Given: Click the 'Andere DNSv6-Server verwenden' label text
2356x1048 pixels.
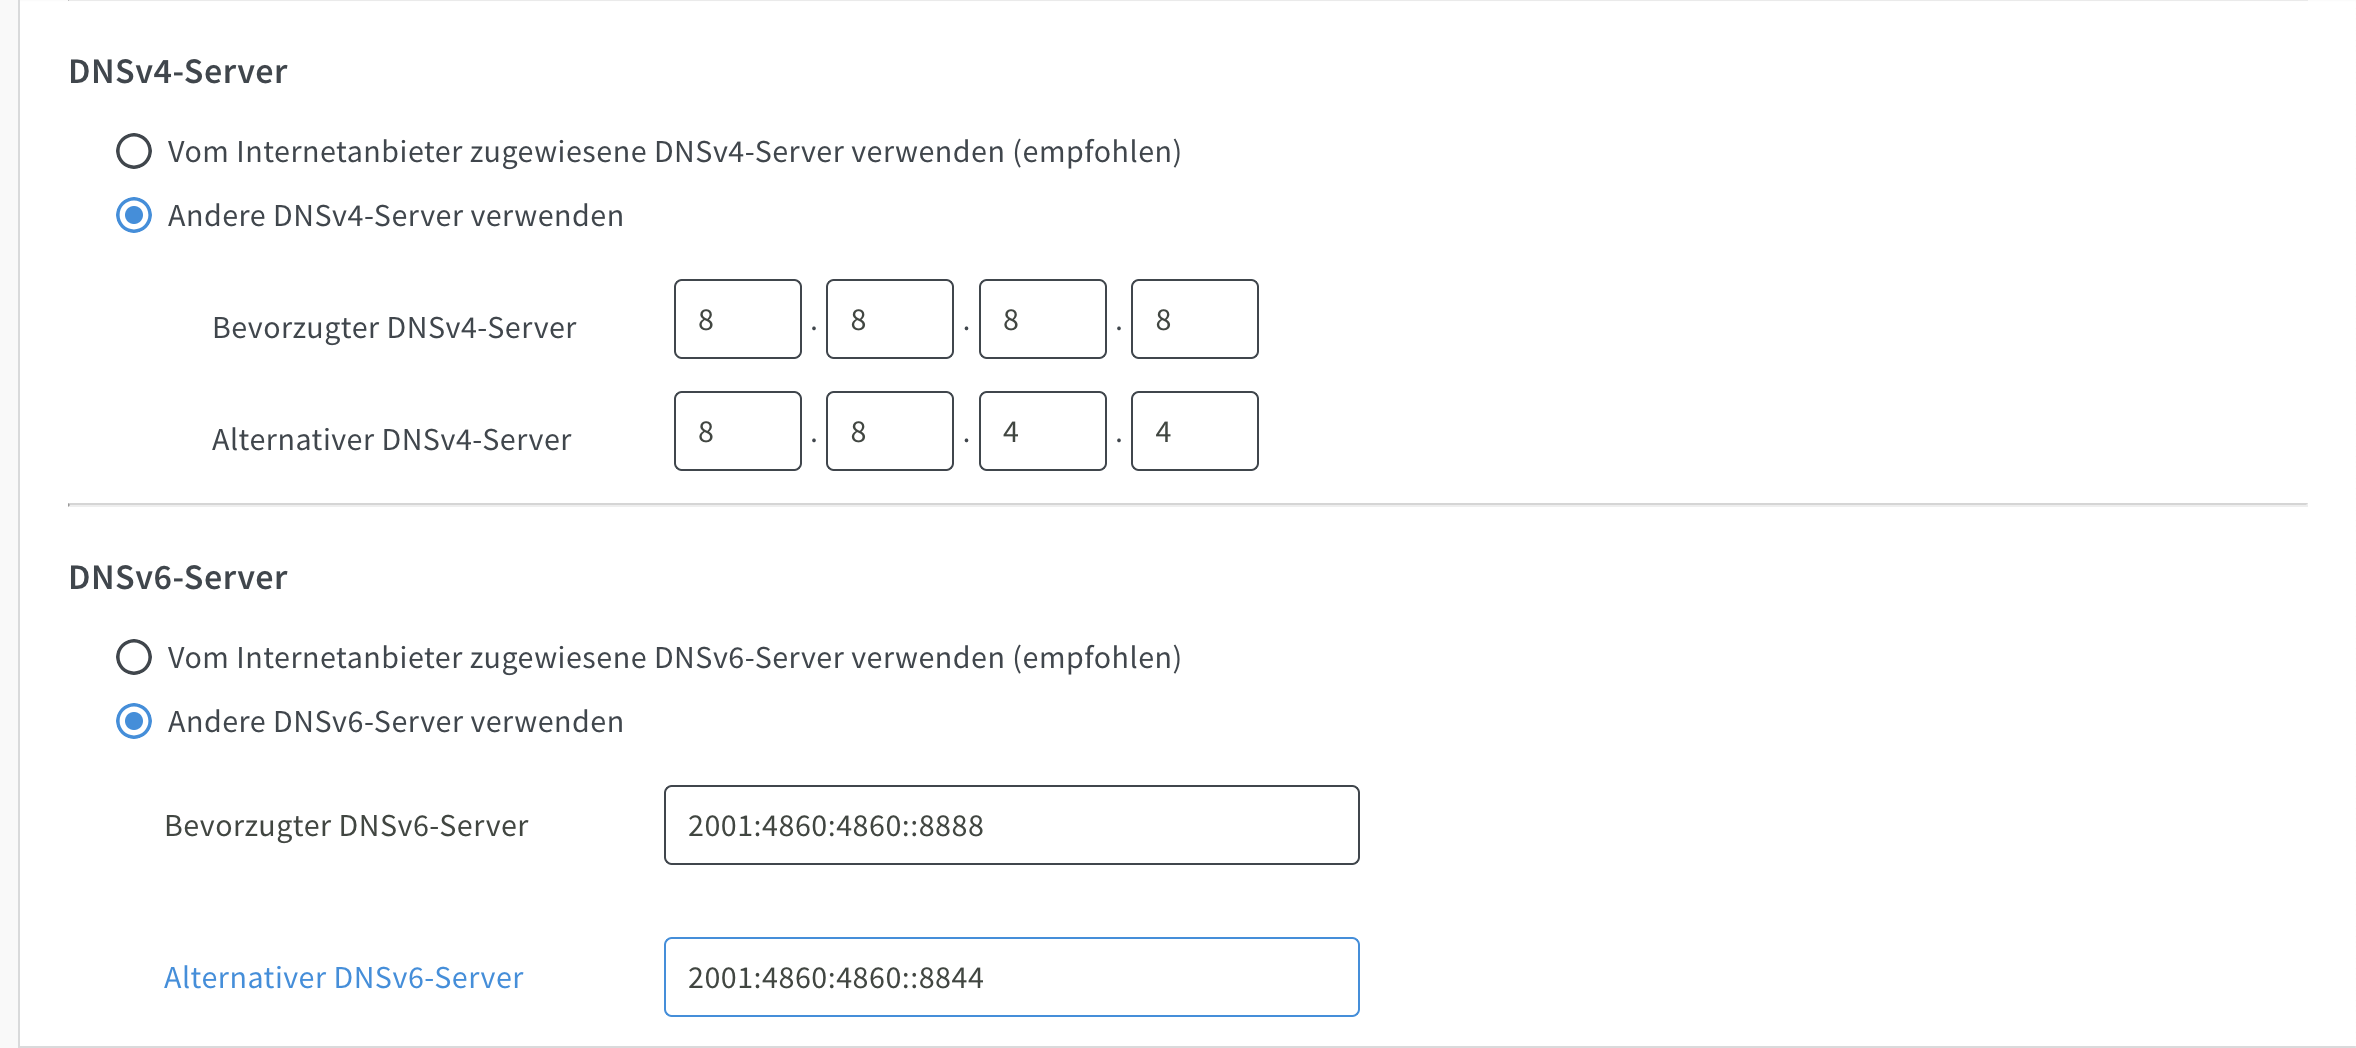Looking at the screenshot, I should [396, 722].
